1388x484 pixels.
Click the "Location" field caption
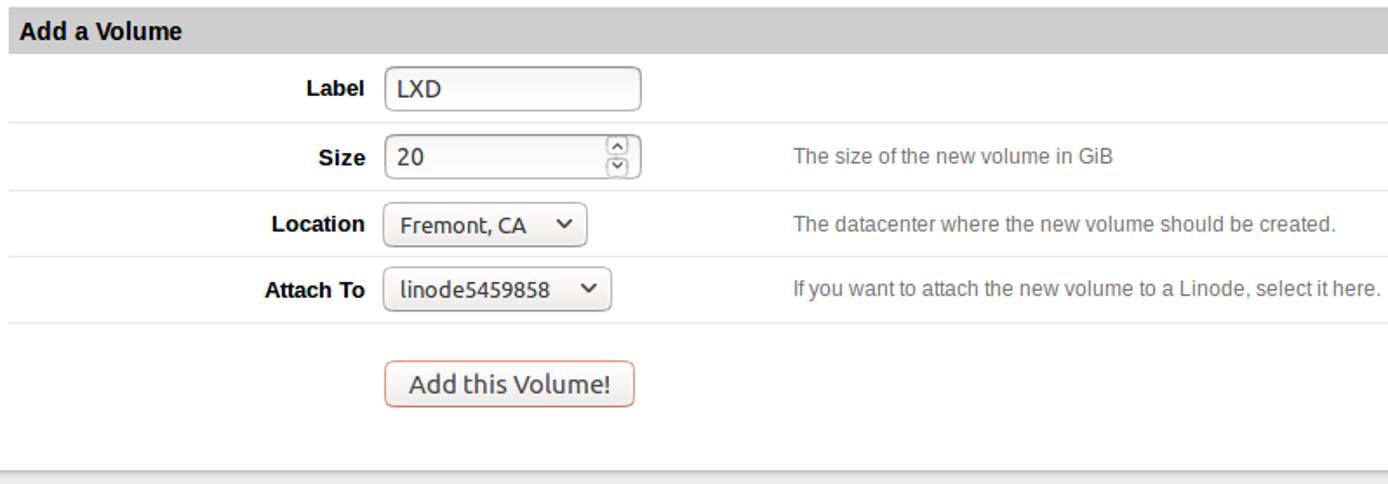coord(318,224)
